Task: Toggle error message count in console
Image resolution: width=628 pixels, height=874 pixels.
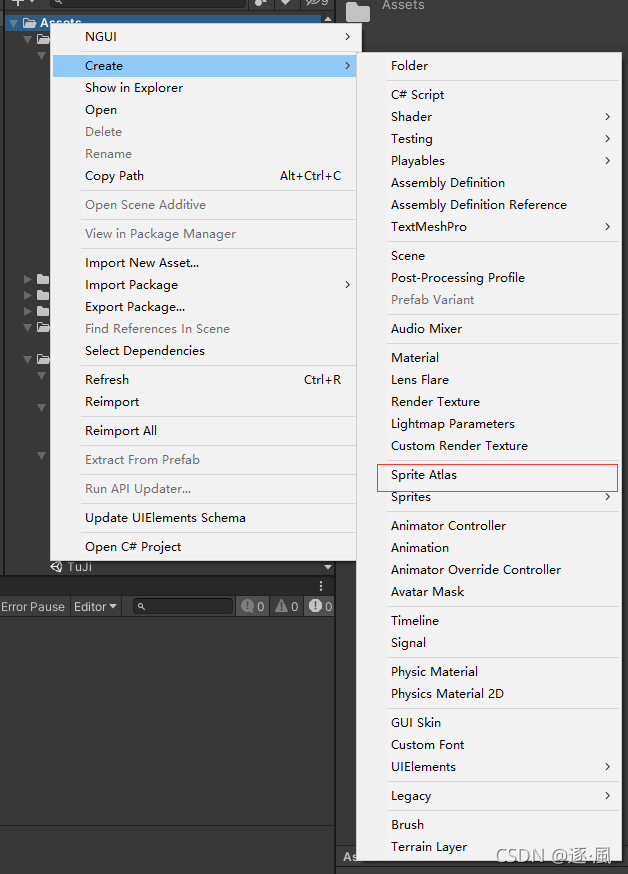Action: tap(320, 606)
